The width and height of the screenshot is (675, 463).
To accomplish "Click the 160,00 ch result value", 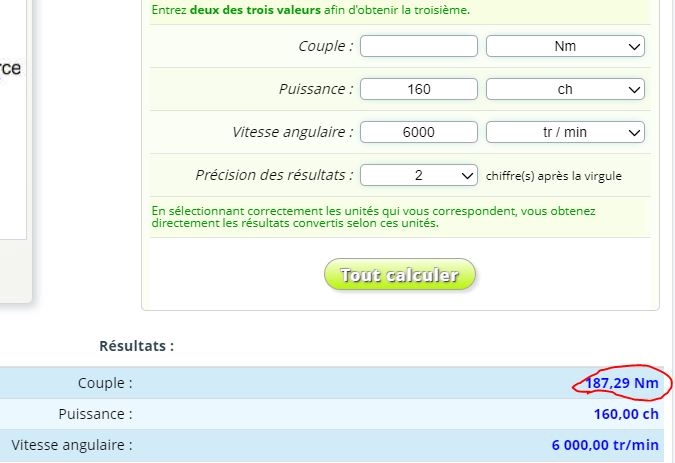I will tap(626, 413).
